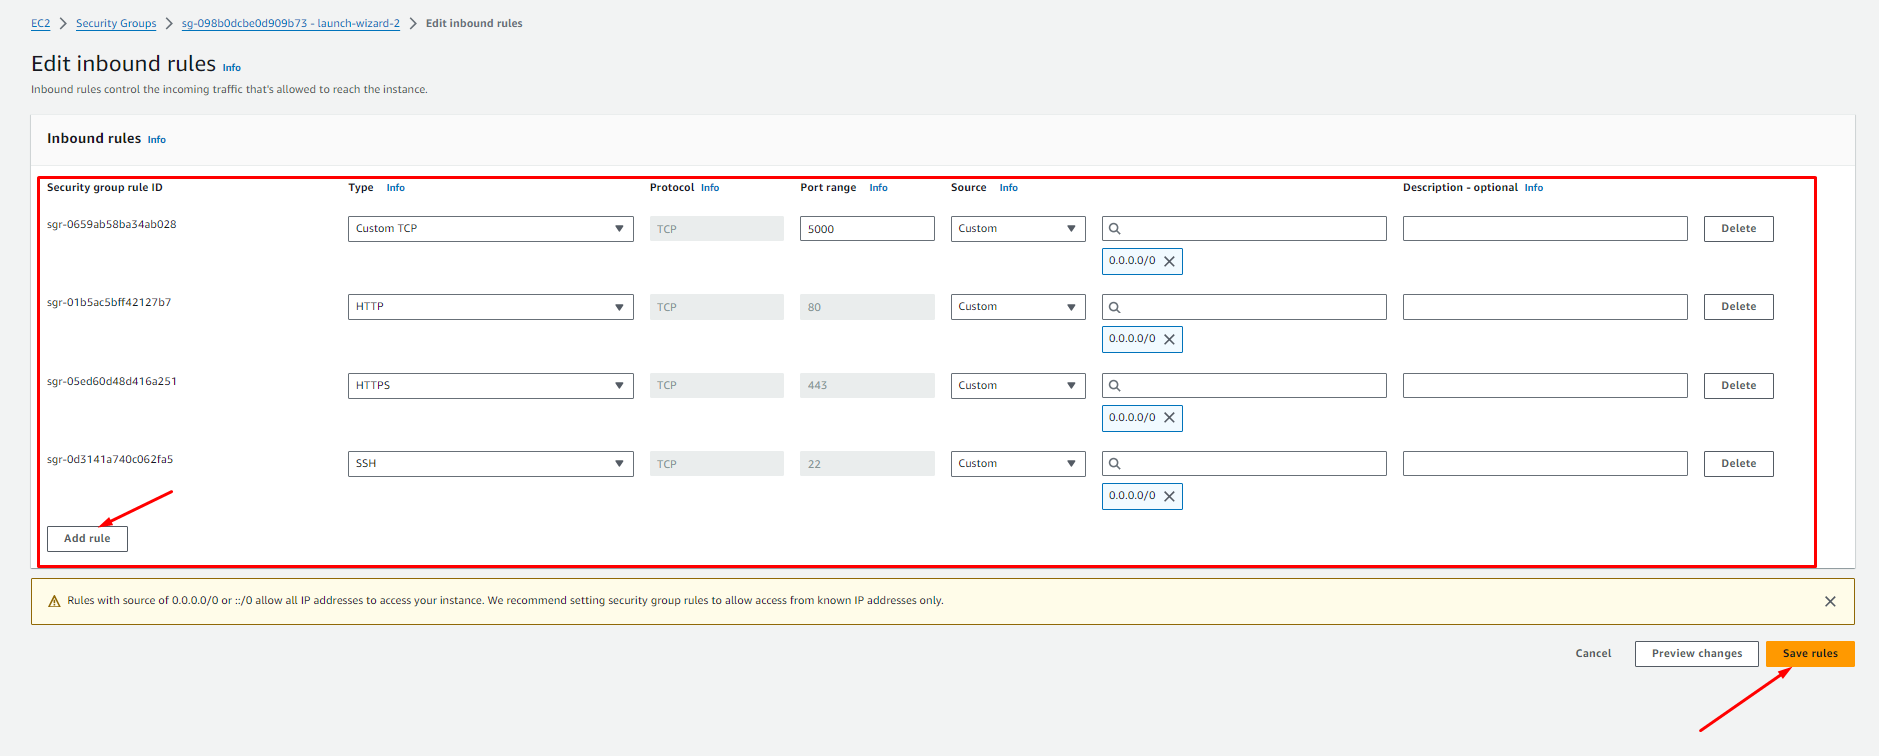The width and height of the screenshot is (1879, 756).
Task: Open Source dropdown for SSH rule
Action: [1018, 464]
